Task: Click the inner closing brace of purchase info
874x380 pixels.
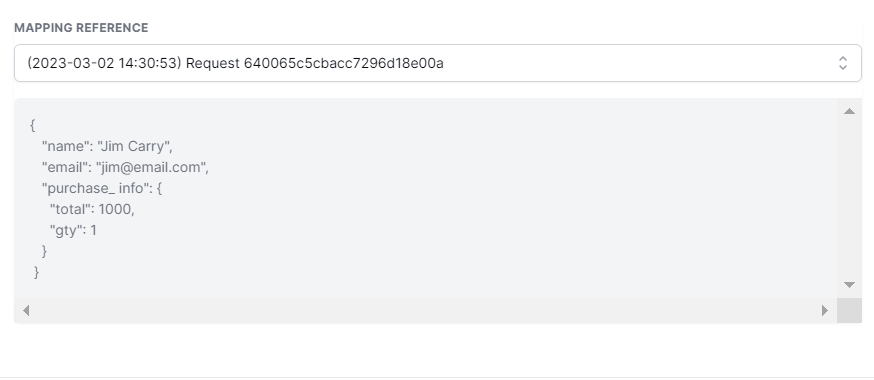Action: click(45, 251)
